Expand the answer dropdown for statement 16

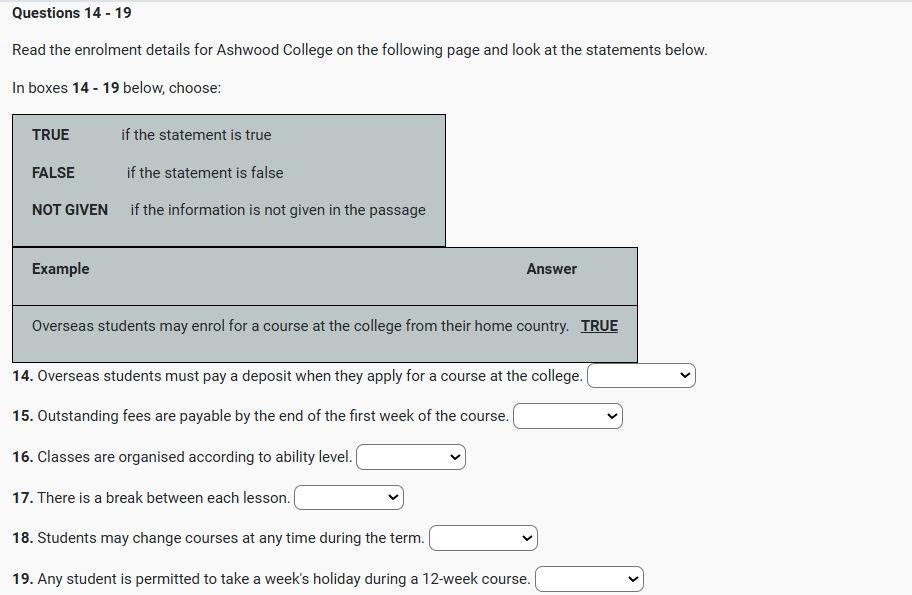[x=410, y=457]
